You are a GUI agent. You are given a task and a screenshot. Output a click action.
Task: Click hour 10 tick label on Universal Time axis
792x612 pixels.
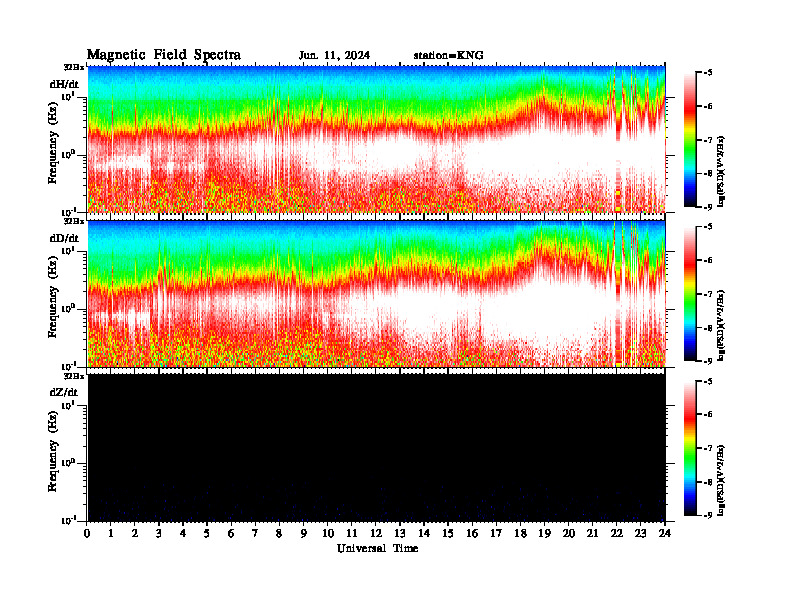coord(327,534)
